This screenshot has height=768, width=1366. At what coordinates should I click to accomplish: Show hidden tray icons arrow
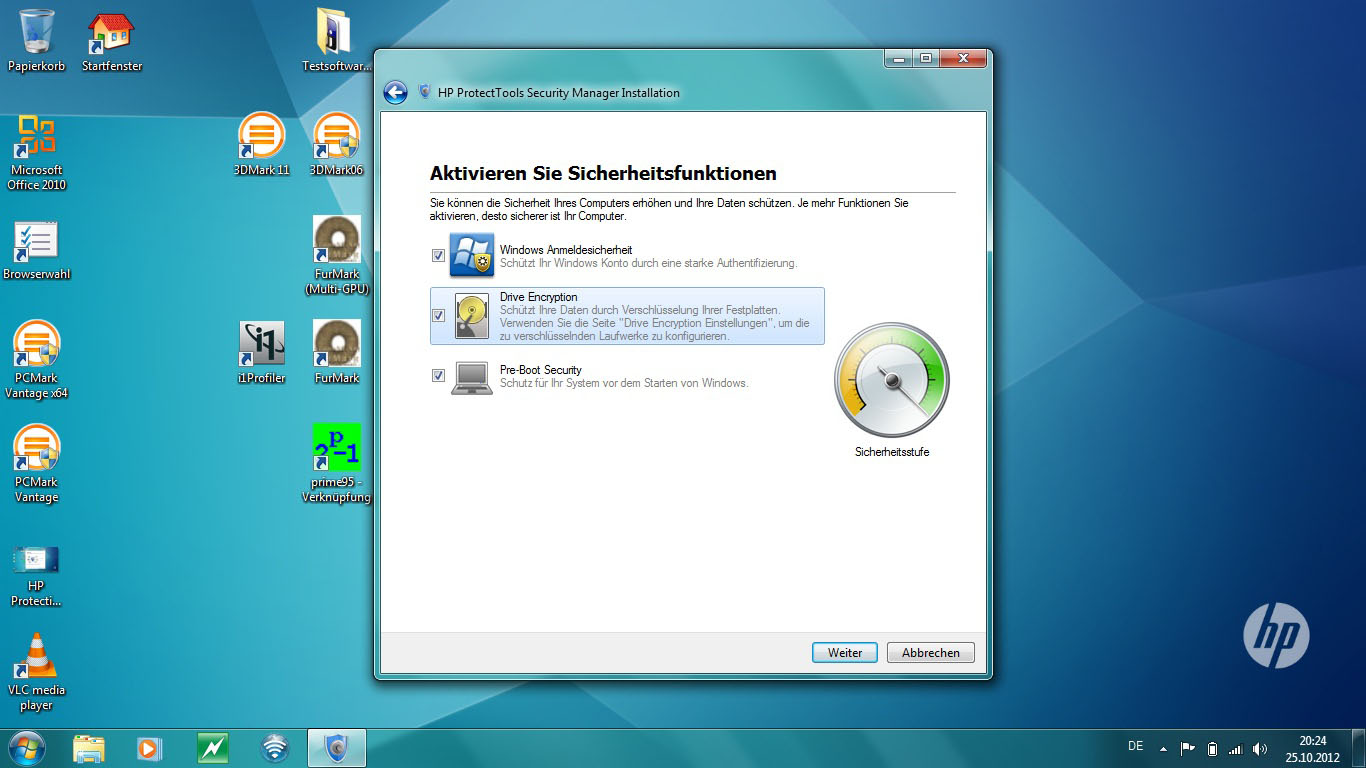1163,748
